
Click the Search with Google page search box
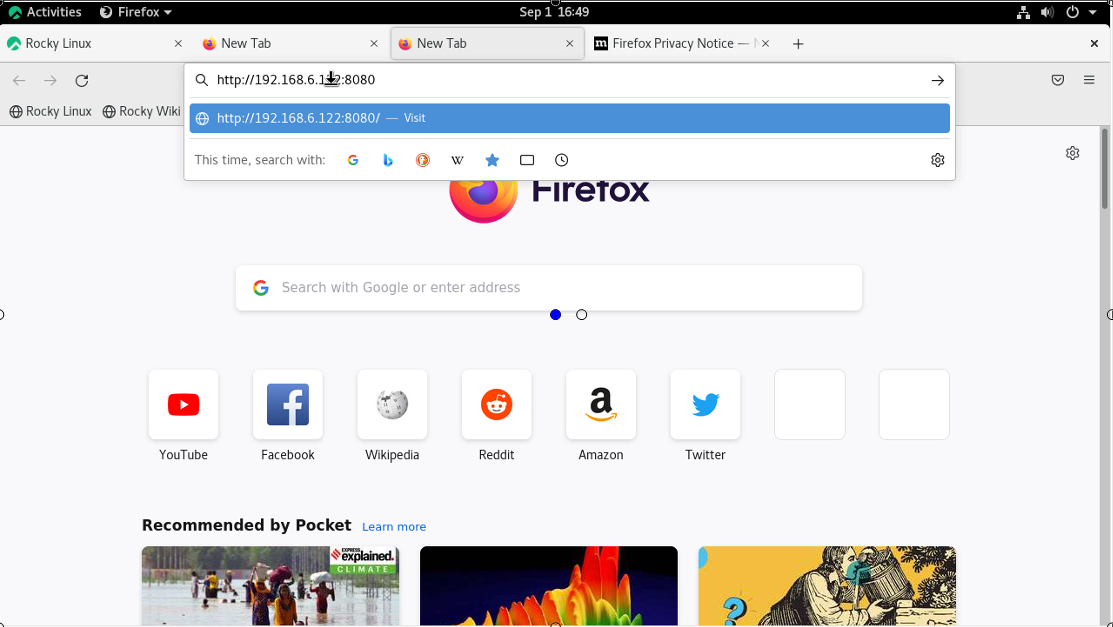[549, 288]
